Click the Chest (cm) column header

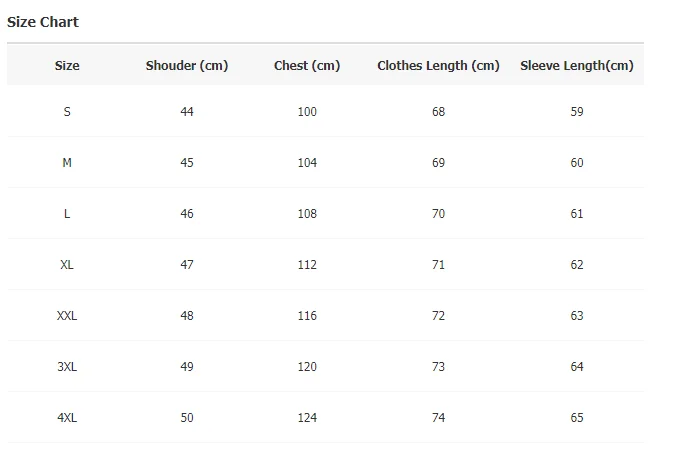click(x=307, y=66)
